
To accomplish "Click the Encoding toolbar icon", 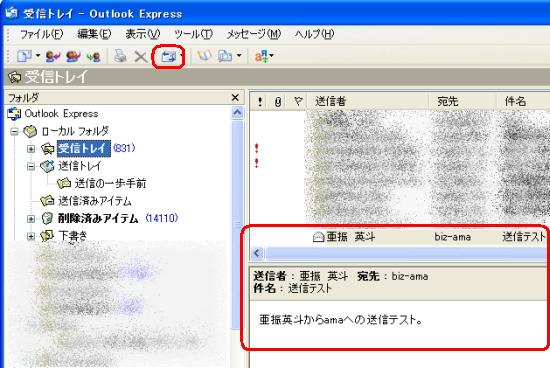I will point(262,56).
